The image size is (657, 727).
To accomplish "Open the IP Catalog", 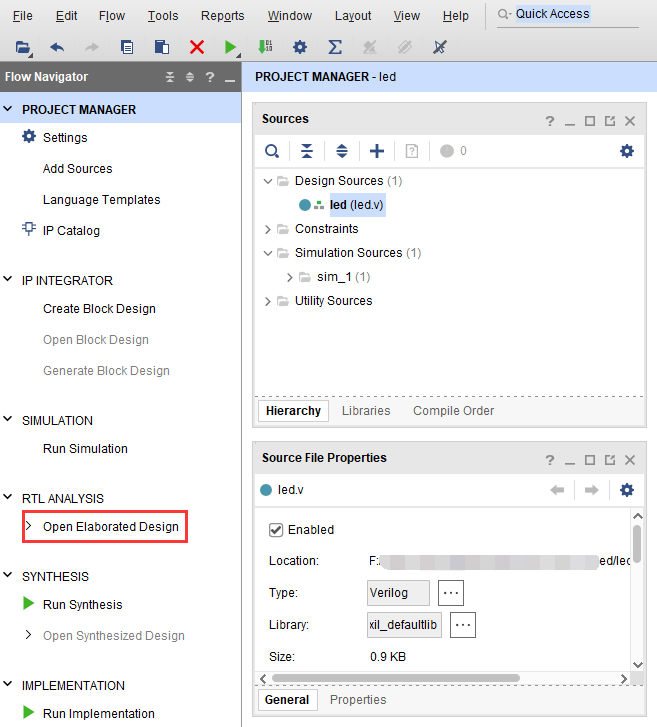I will 71,230.
